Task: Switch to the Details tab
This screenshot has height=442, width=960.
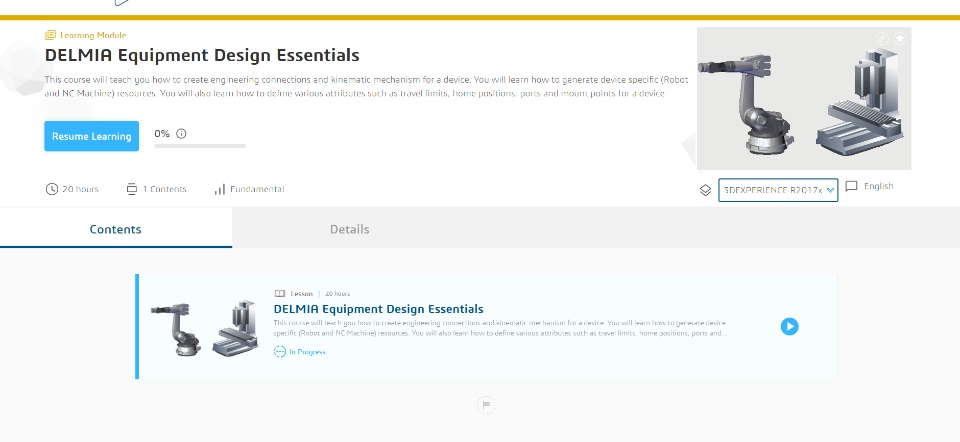Action: click(350, 229)
